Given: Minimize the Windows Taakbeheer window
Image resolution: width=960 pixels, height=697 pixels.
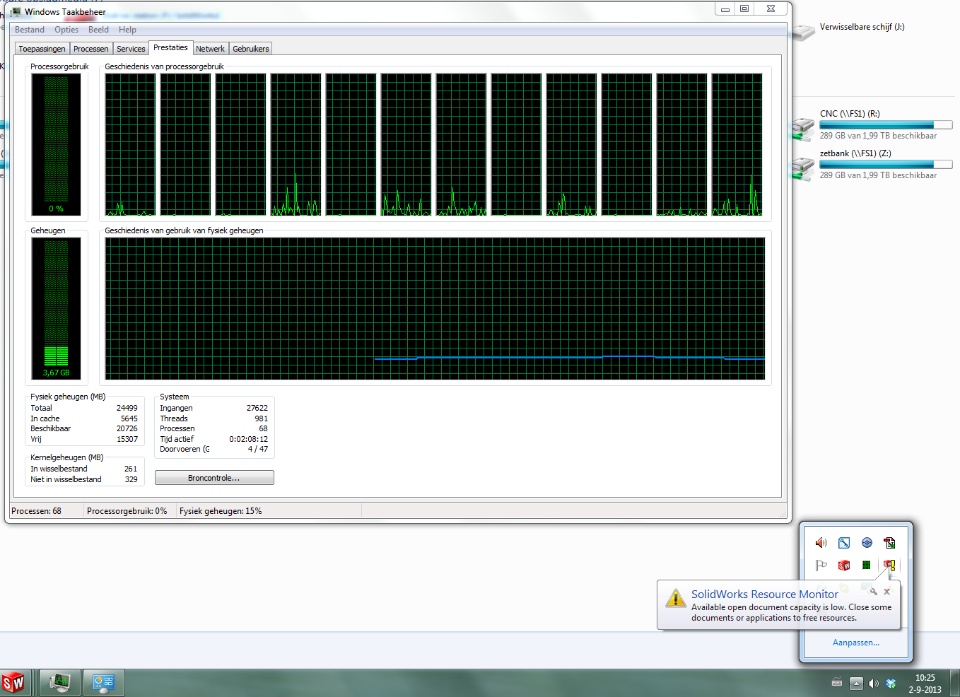Looking at the screenshot, I should 724,9.
